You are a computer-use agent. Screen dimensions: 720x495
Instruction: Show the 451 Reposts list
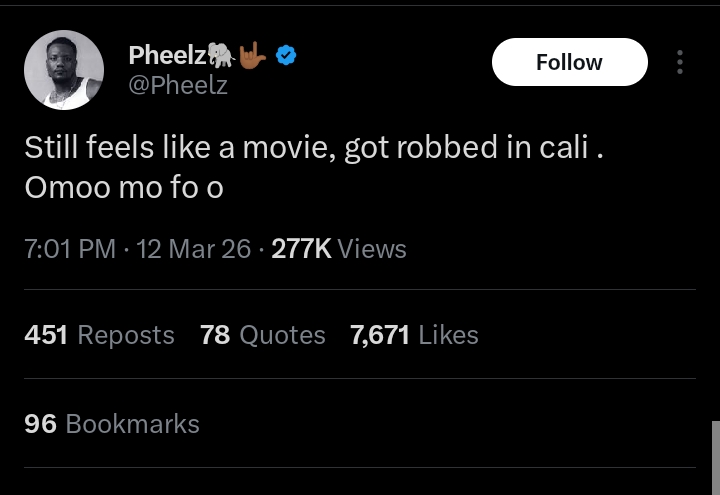pyautogui.click(x=99, y=335)
